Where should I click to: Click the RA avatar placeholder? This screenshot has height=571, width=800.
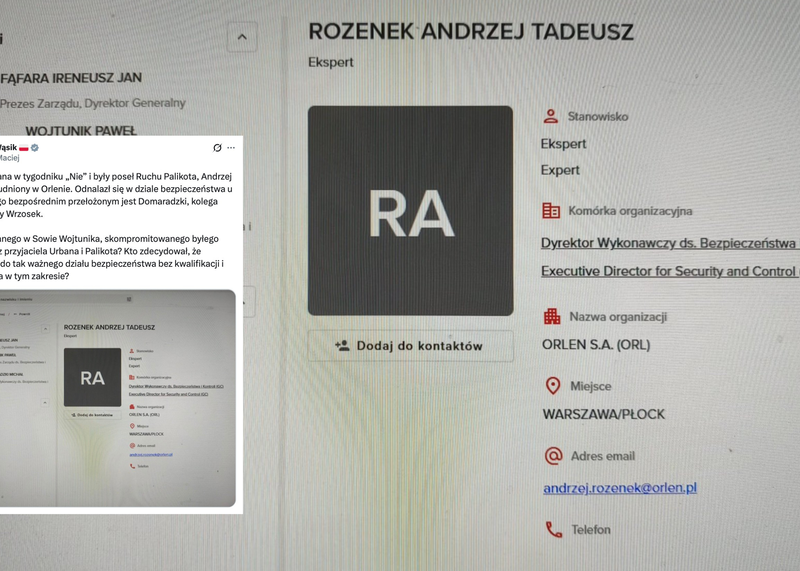[x=410, y=211]
